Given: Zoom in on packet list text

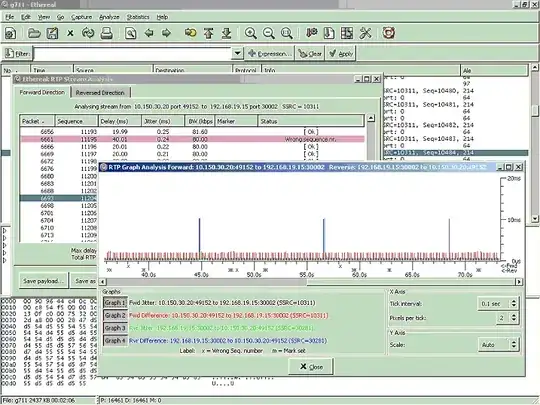Looking at the screenshot, I should pyautogui.click(x=250, y=33).
